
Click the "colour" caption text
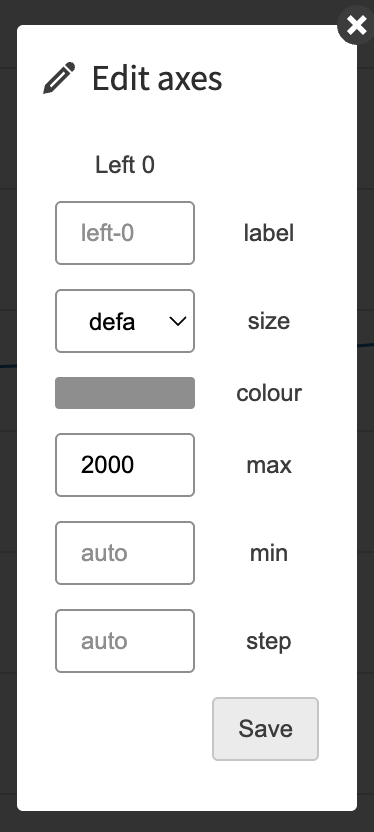[x=269, y=393]
